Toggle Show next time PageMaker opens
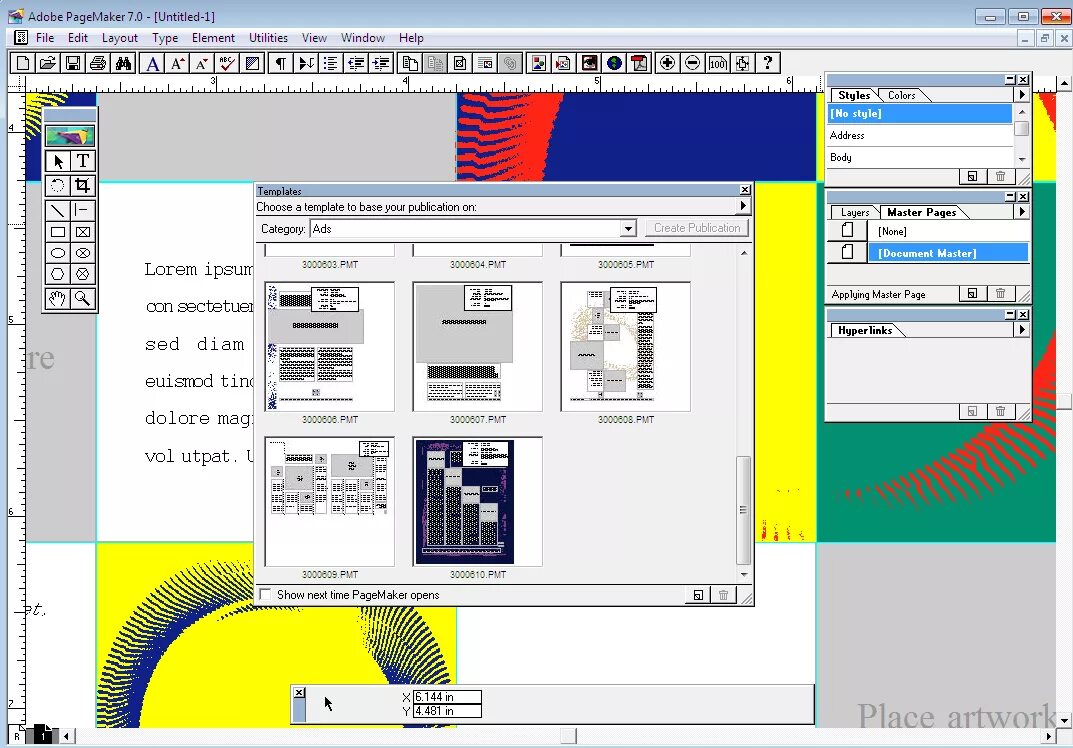Image resolution: width=1073 pixels, height=748 pixels. 266,594
